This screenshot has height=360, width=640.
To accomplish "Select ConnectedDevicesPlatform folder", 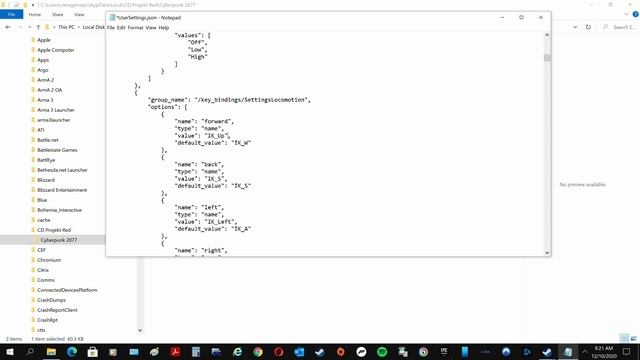I will 67,290.
